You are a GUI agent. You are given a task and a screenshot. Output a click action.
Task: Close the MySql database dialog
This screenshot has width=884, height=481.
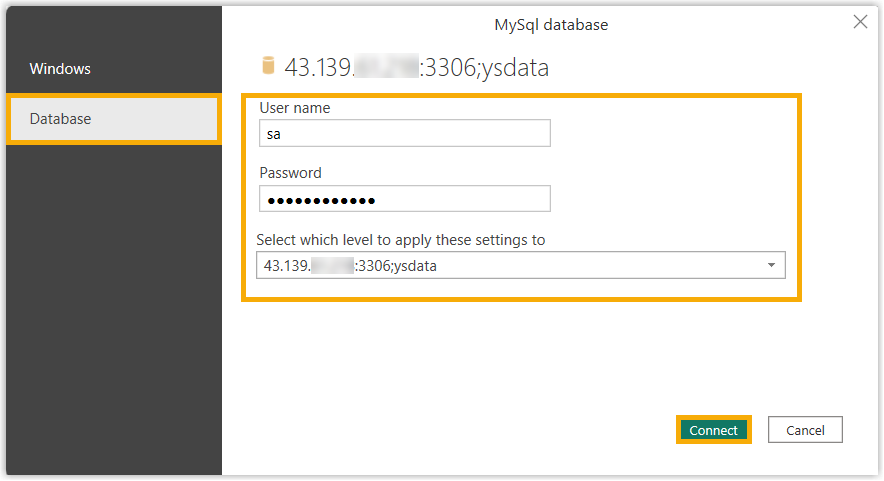860,22
